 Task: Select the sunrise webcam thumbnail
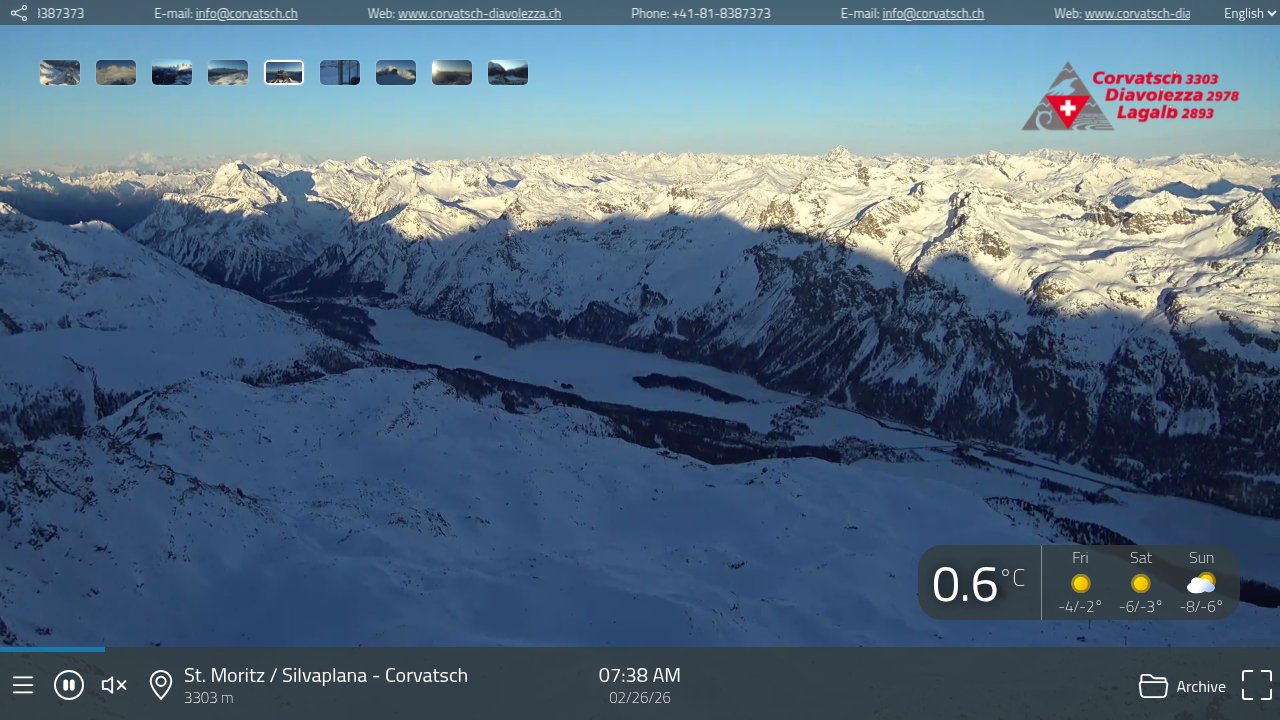pos(452,72)
